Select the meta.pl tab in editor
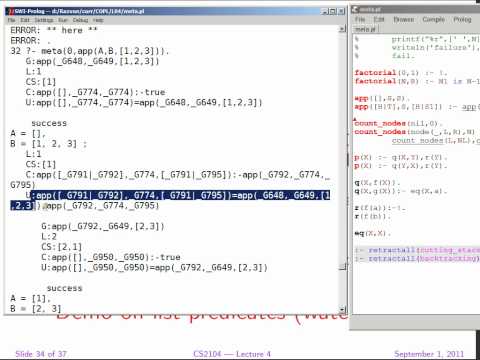This screenshot has height=360, width=480. [x=365, y=29]
